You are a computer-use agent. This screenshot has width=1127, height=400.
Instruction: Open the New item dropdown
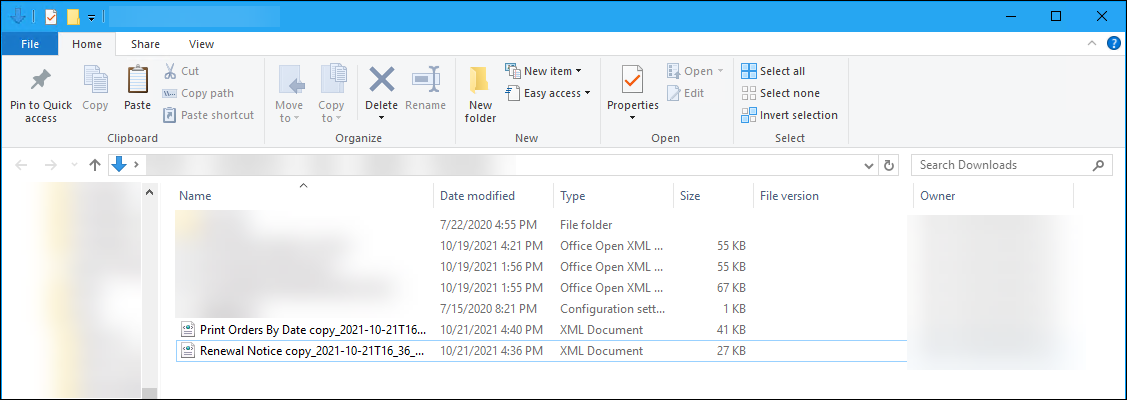[543, 71]
